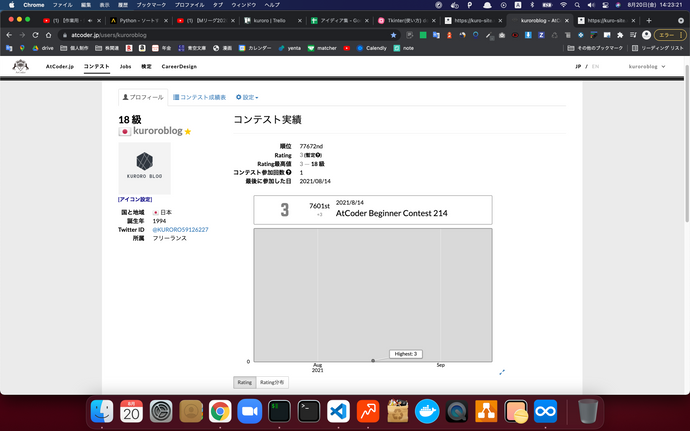Open the Trash in the Dock
The height and width of the screenshot is (431, 690).
click(x=588, y=412)
